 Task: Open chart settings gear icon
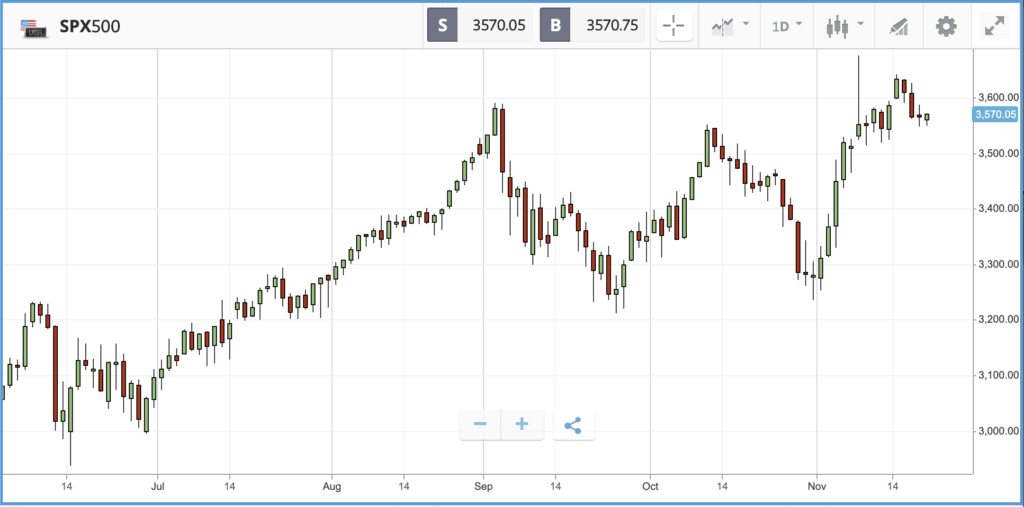tap(946, 26)
